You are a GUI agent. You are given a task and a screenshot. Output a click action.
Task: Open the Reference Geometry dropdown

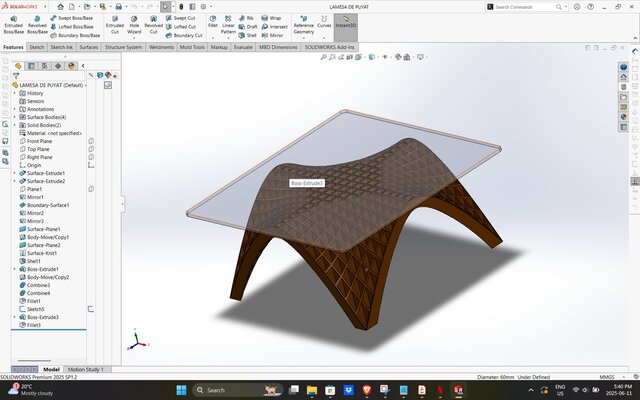click(x=303, y=27)
